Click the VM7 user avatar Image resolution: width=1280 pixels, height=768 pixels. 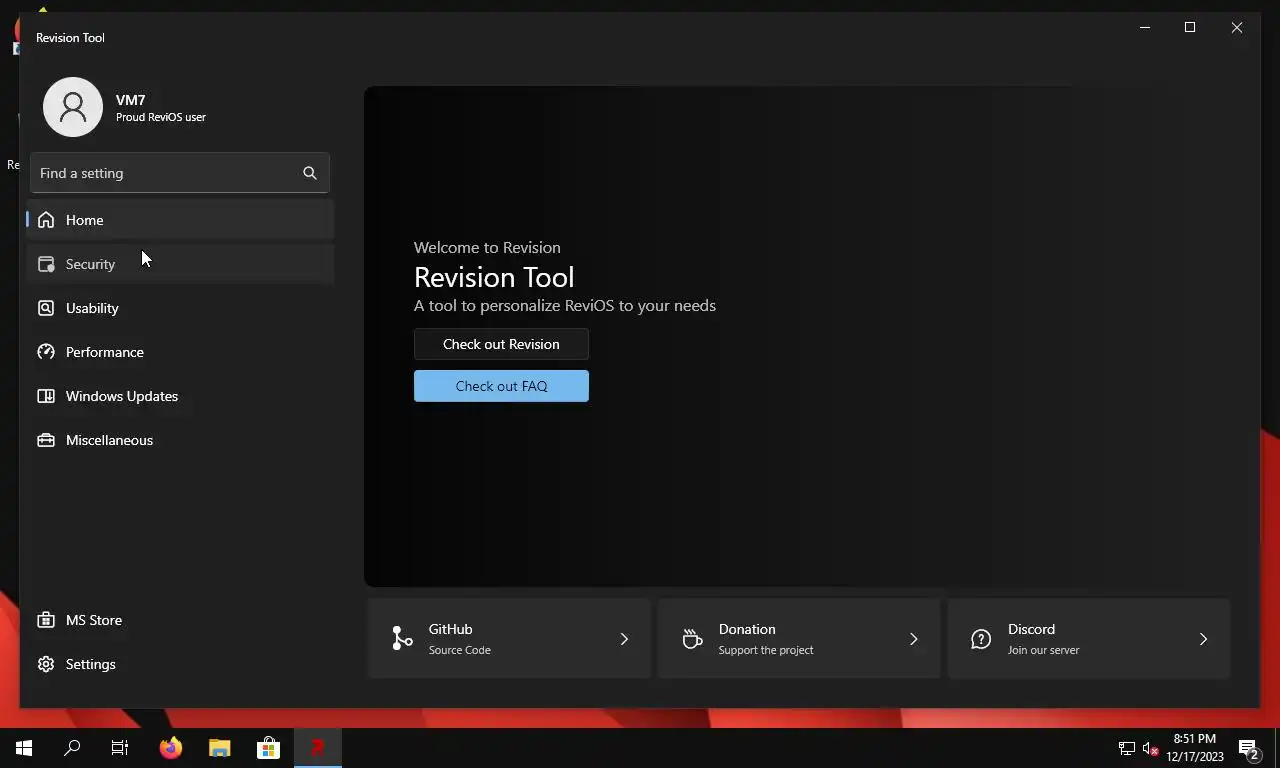pos(73,107)
